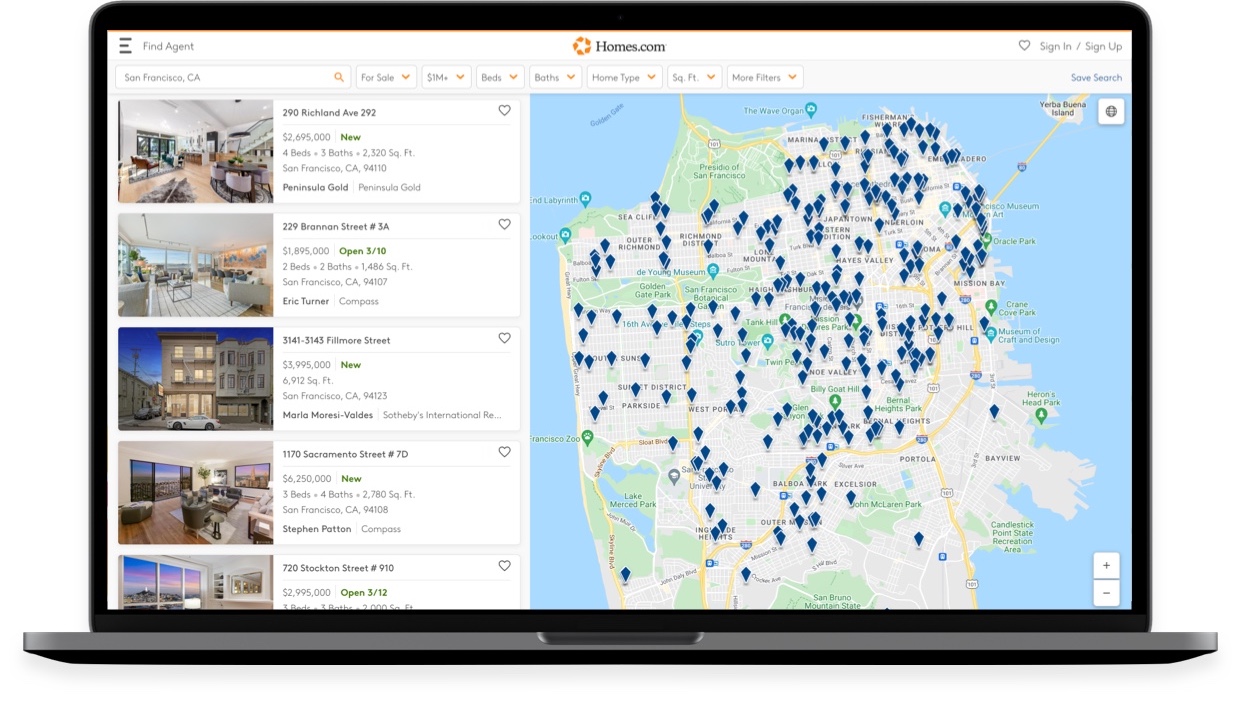Open the 720 Stockton Street # 910 title

338,568
